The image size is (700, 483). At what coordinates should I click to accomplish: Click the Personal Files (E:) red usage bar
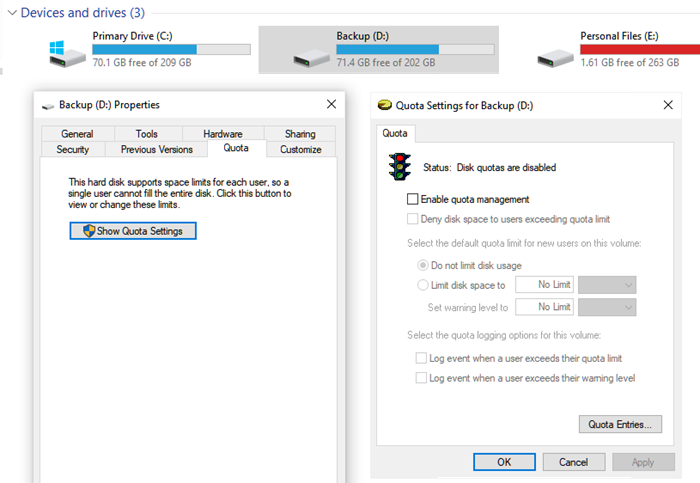coord(640,49)
